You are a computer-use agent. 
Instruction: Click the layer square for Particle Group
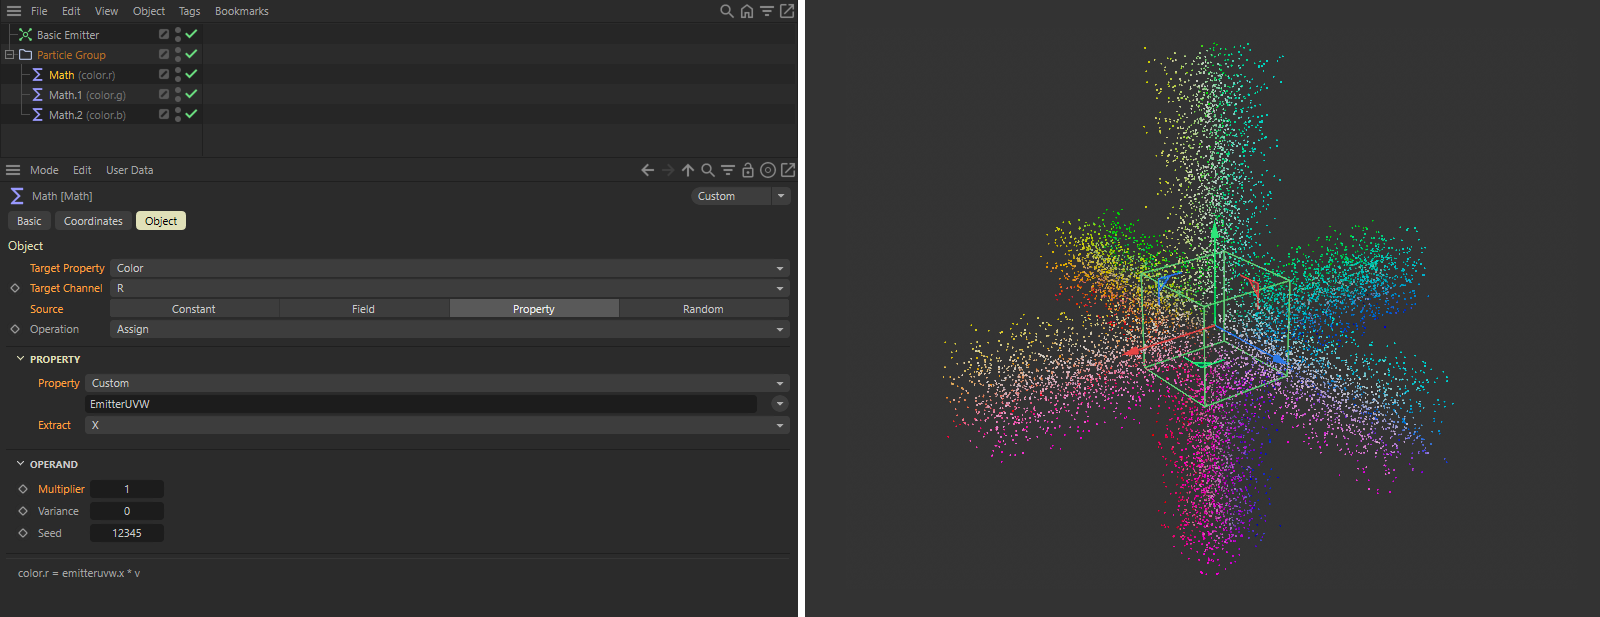pos(164,54)
